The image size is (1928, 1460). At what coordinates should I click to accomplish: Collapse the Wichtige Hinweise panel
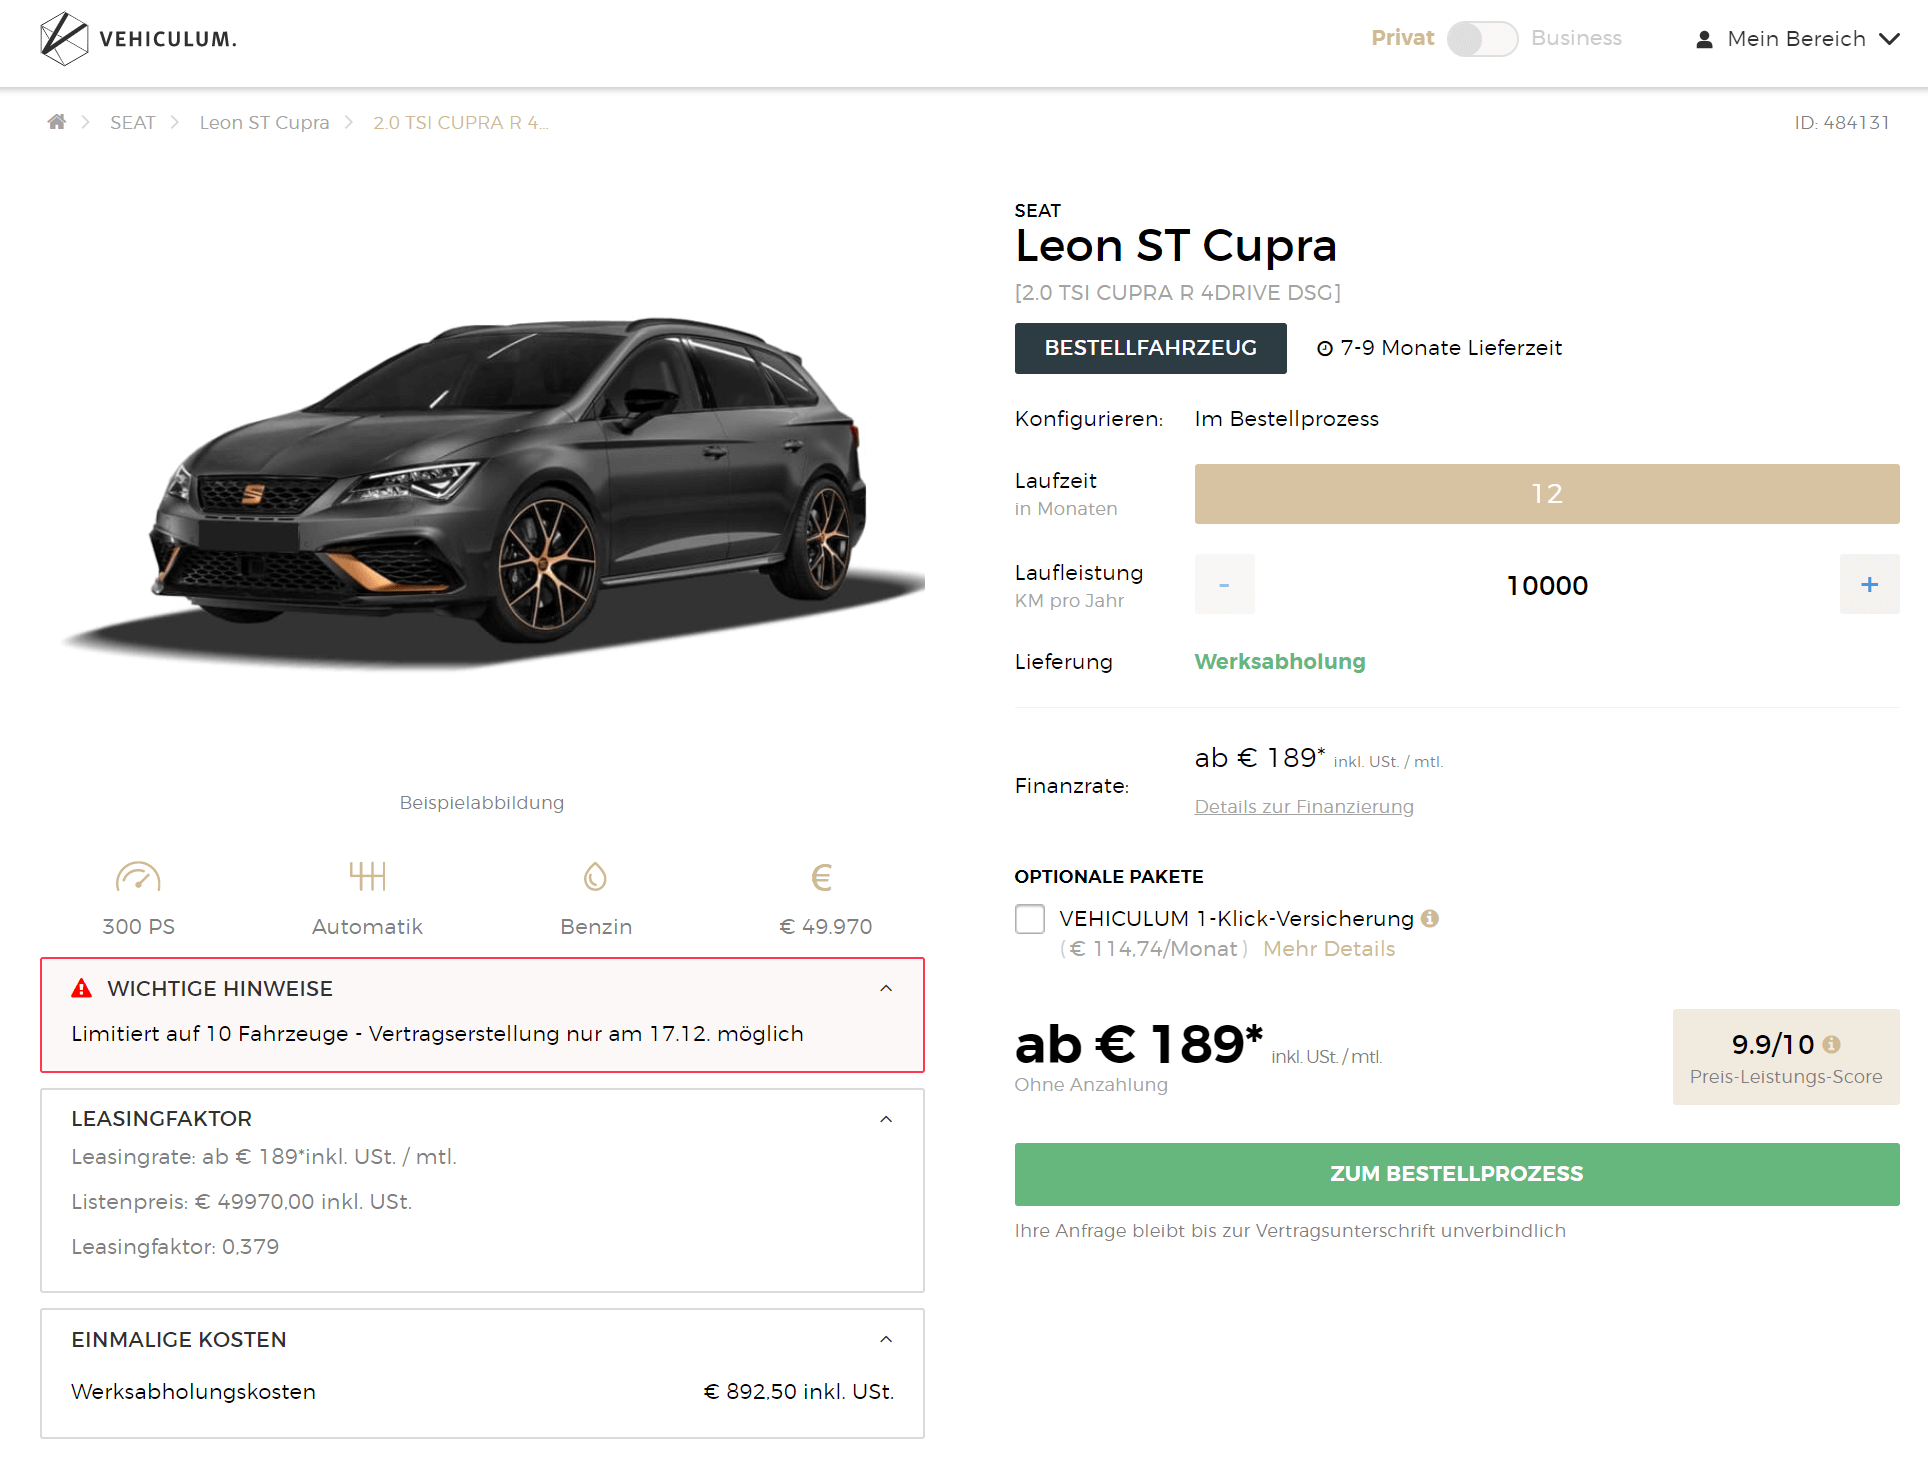pos(886,988)
